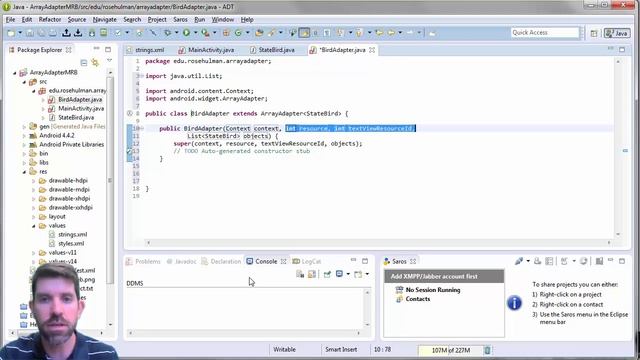Click the heap memory status bar

pos(451,350)
